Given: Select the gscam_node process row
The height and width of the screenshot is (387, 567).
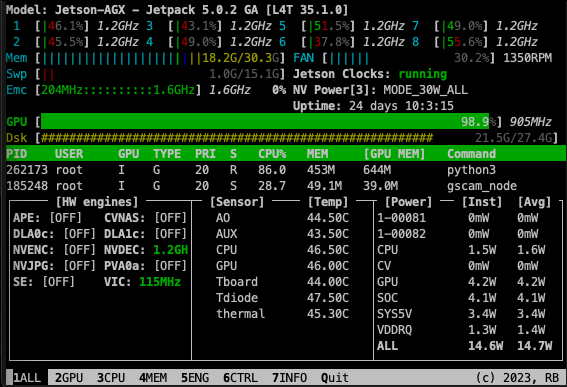Looking at the screenshot, I should pos(286,186).
